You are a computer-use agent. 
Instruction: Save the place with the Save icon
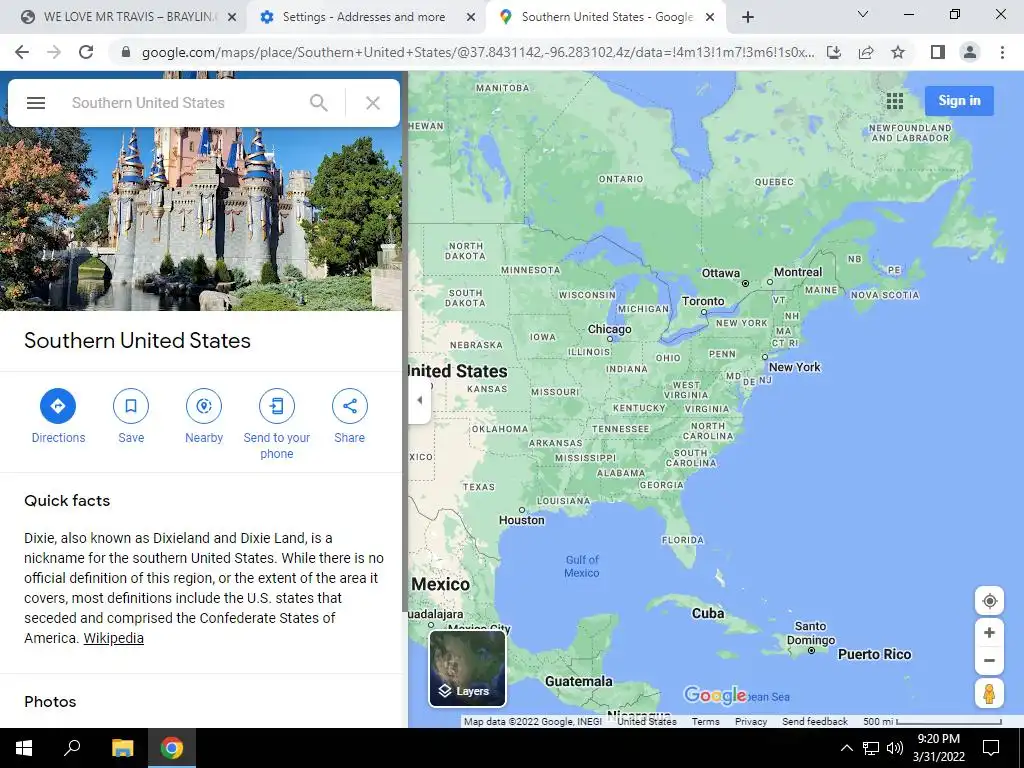point(131,406)
